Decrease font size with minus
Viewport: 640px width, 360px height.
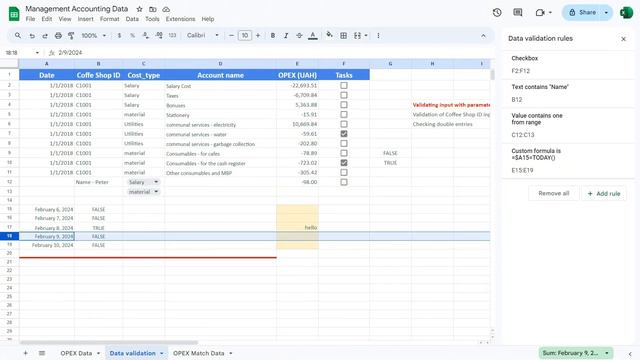click(231, 36)
